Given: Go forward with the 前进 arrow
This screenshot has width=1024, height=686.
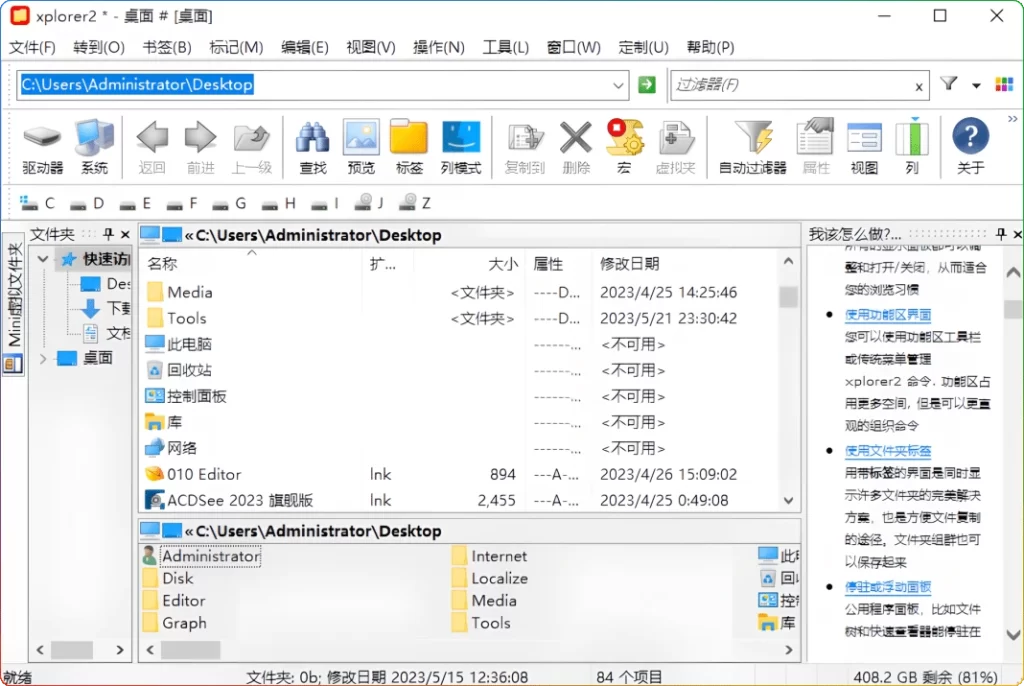Looking at the screenshot, I should pyautogui.click(x=200, y=147).
